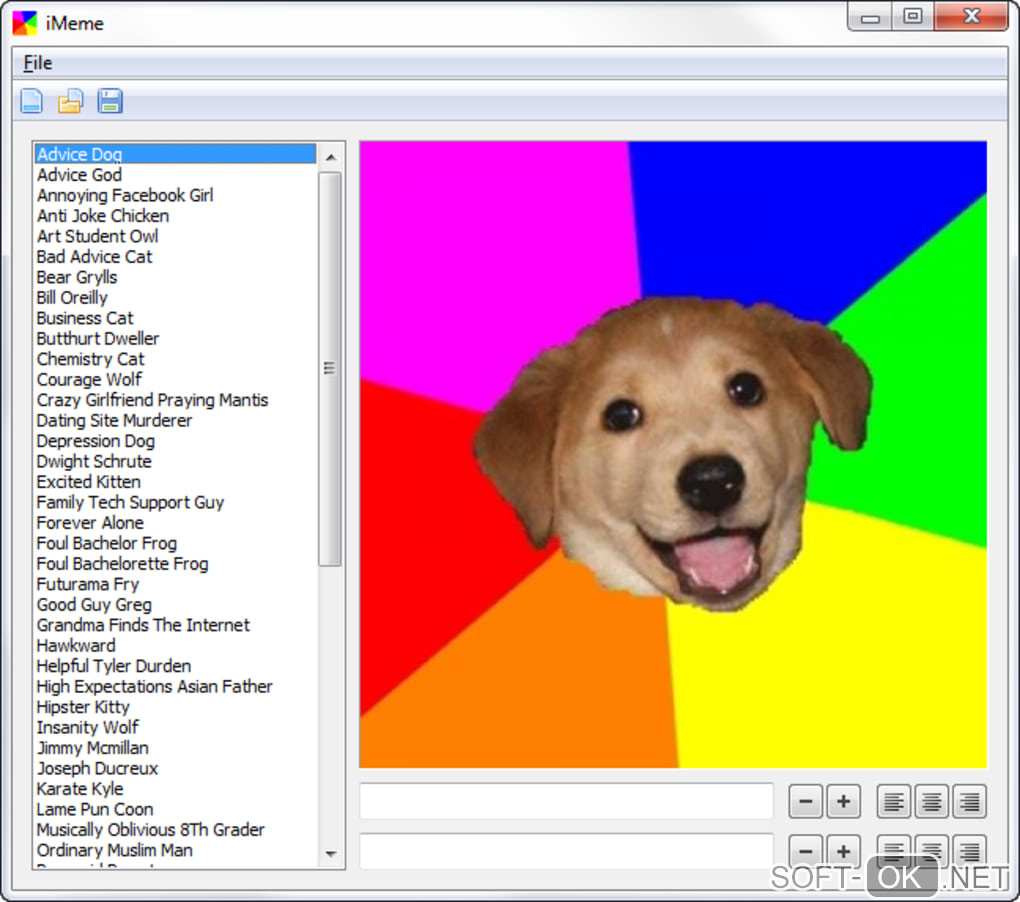Image resolution: width=1020 pixels, height=902 pixels.
Task: Open the File menu
Action: click(38, 63)
